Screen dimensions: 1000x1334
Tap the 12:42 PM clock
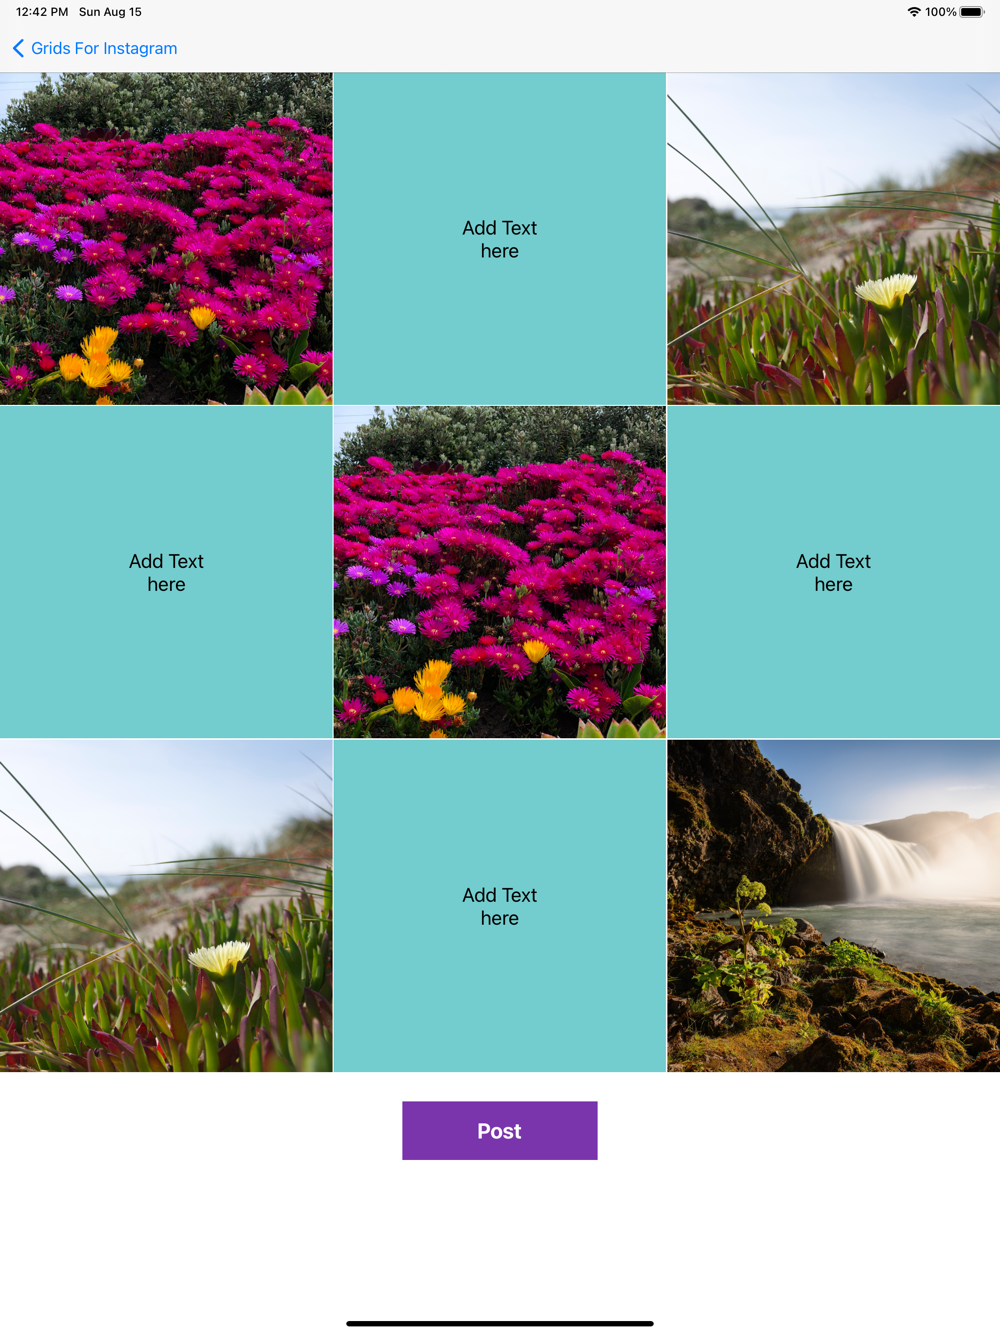pos(42,12)
